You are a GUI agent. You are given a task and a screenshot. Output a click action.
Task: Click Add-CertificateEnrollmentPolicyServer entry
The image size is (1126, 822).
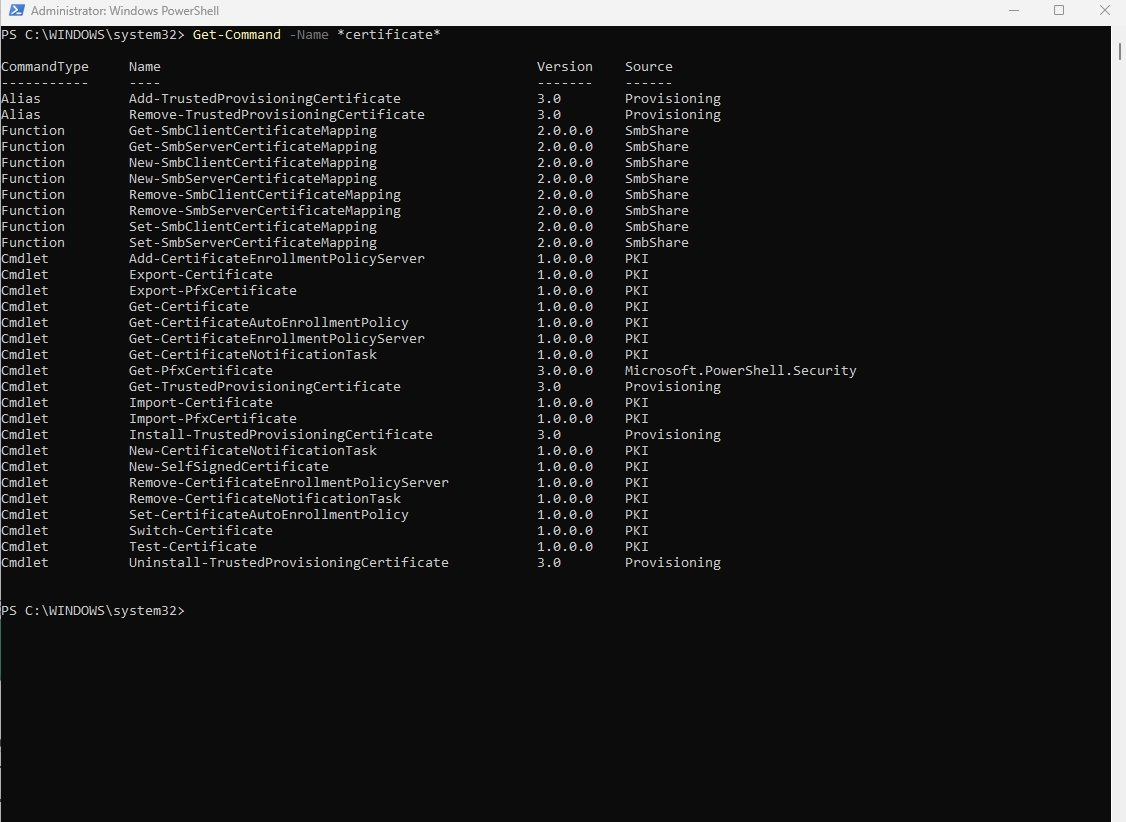[276, 258]
